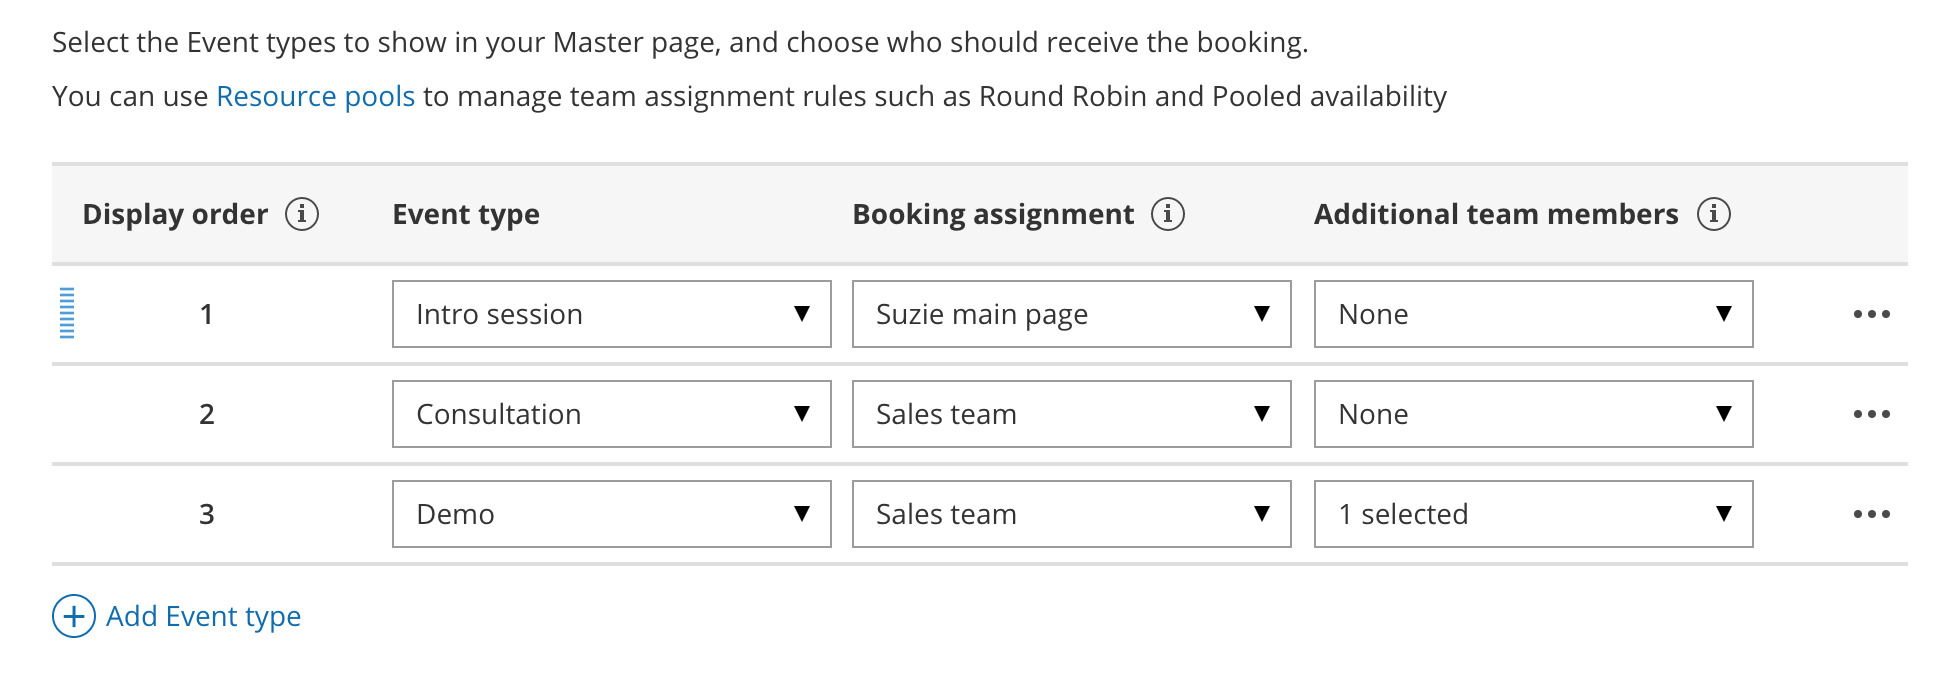This screenshot has height=688, width=1950.
Task: Click Additional team members info icon
Action: [x=1713, y=214]
